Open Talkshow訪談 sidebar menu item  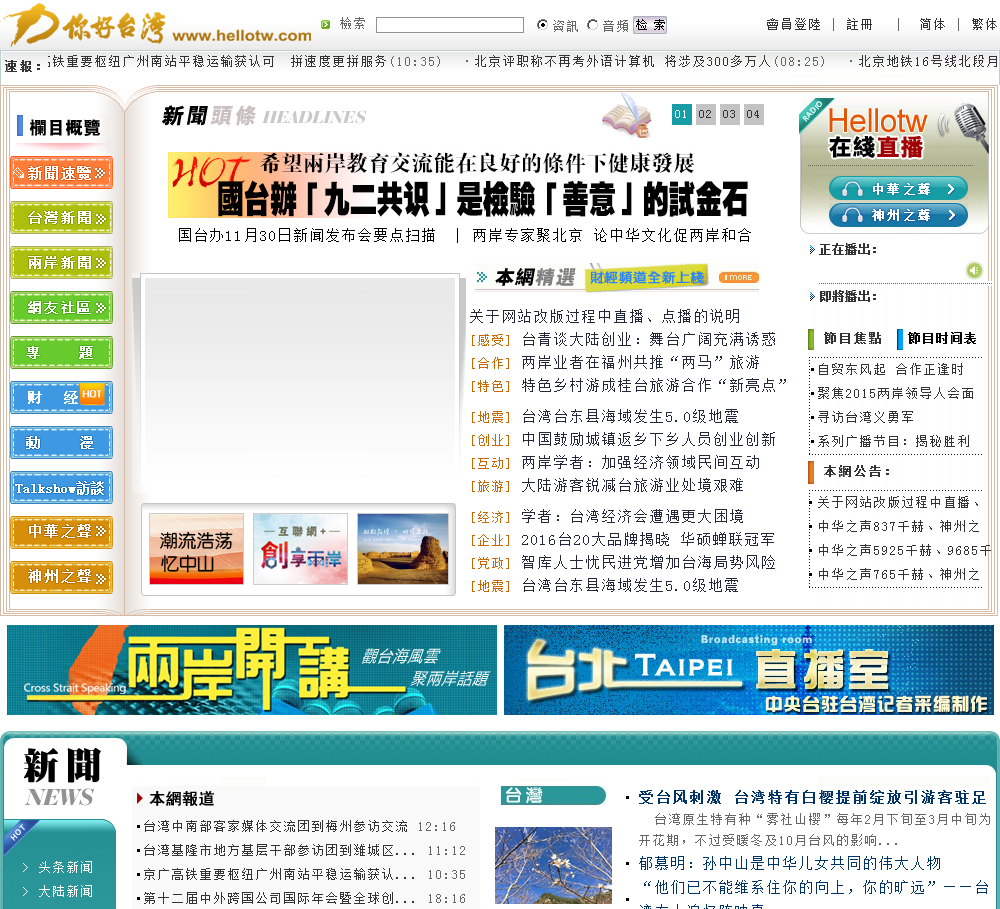coord(61,488)
